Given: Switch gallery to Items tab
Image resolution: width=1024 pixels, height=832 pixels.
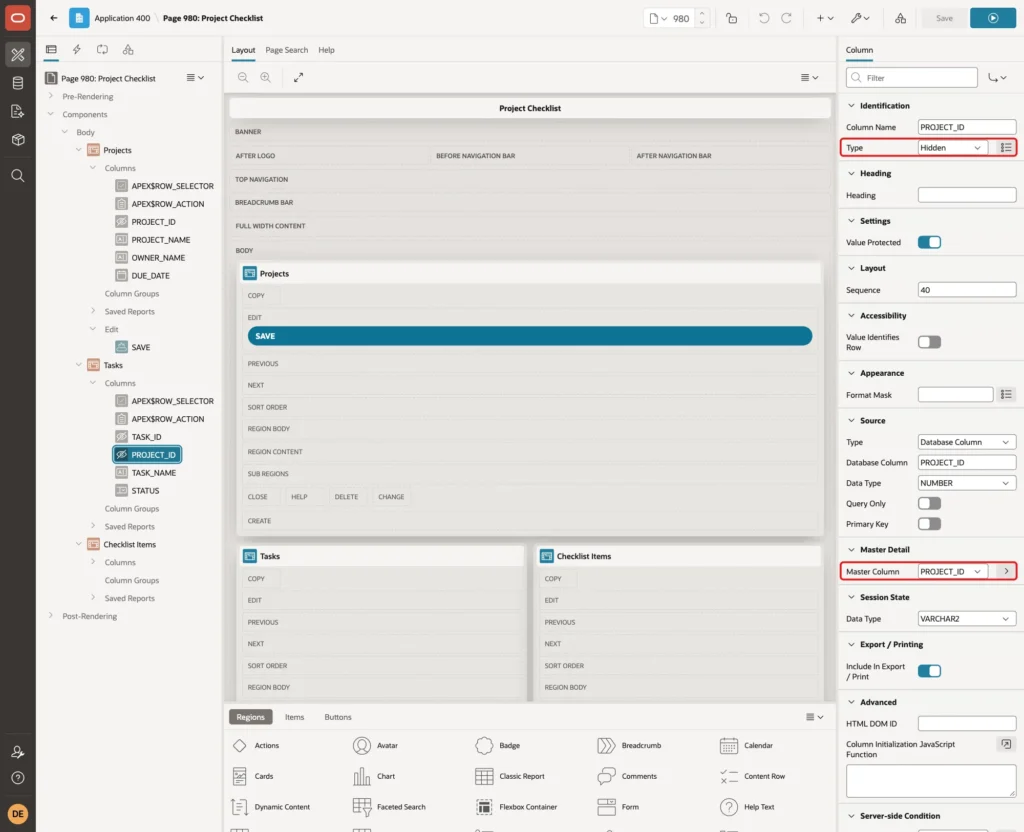Looking at the screenshot, I should (x=294, y=717).
